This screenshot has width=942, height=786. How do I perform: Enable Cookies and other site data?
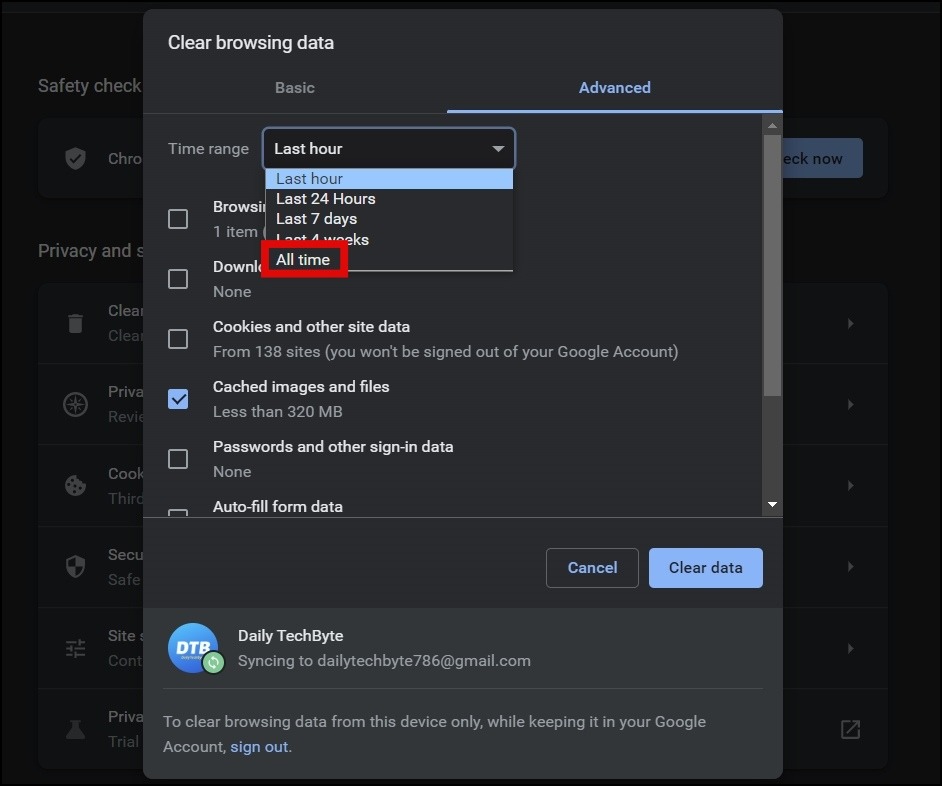point(178,338)
